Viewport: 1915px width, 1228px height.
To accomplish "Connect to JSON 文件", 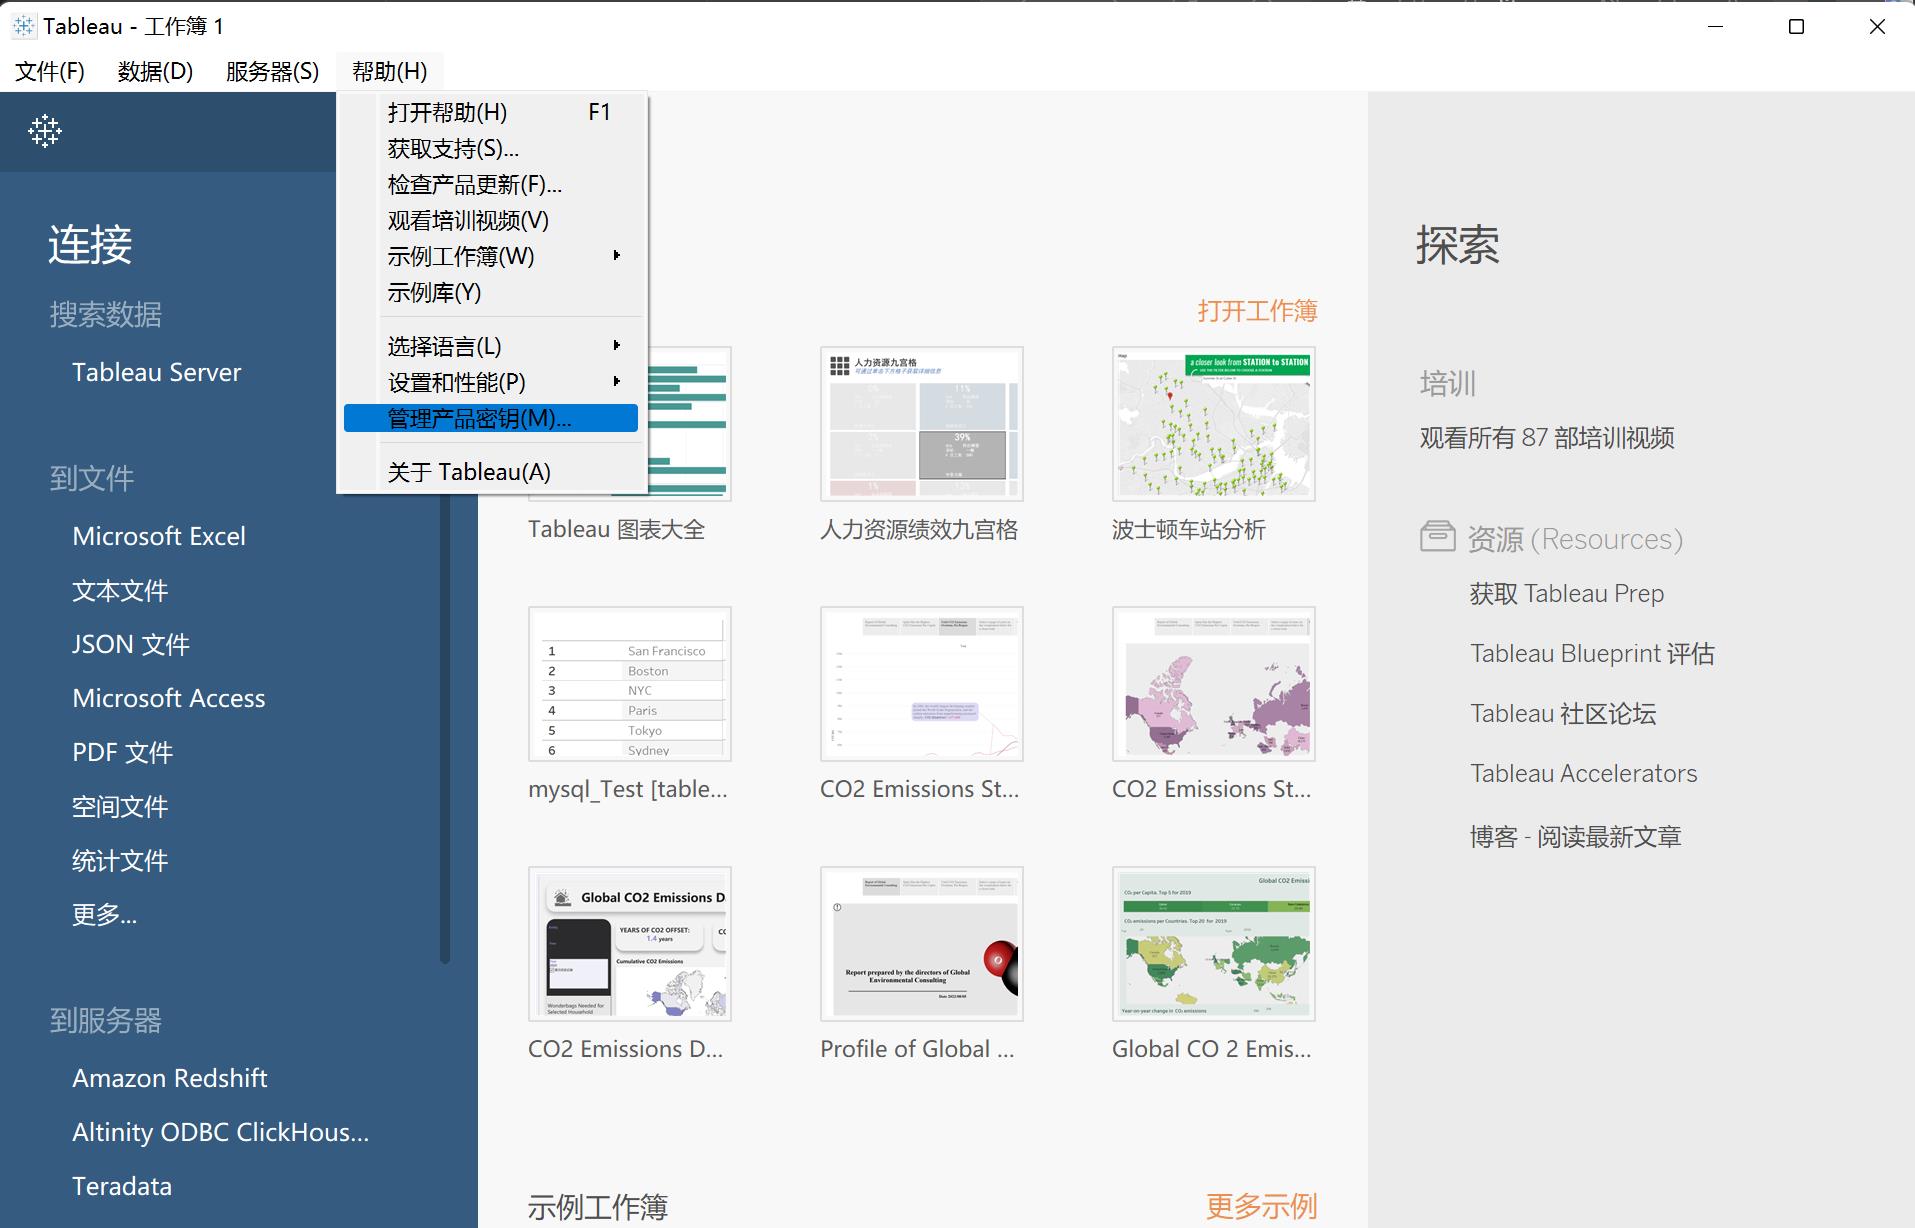I will 131,644.
